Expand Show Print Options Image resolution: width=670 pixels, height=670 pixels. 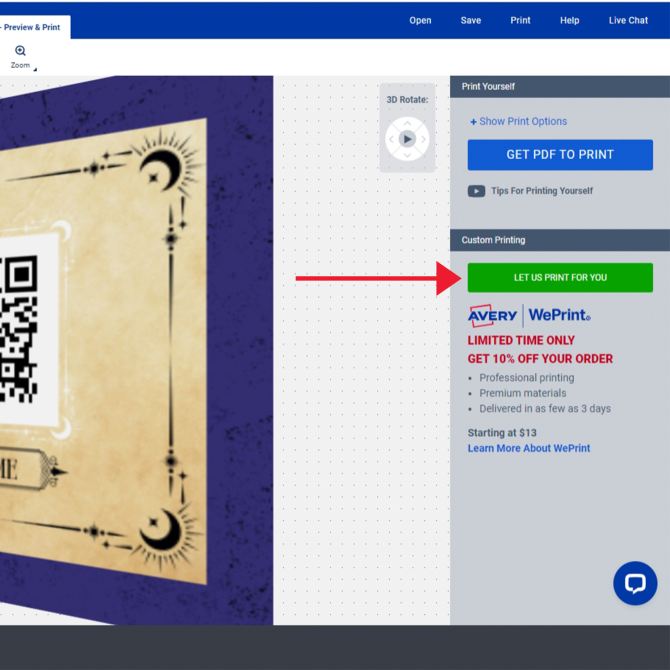click(518, 121)
